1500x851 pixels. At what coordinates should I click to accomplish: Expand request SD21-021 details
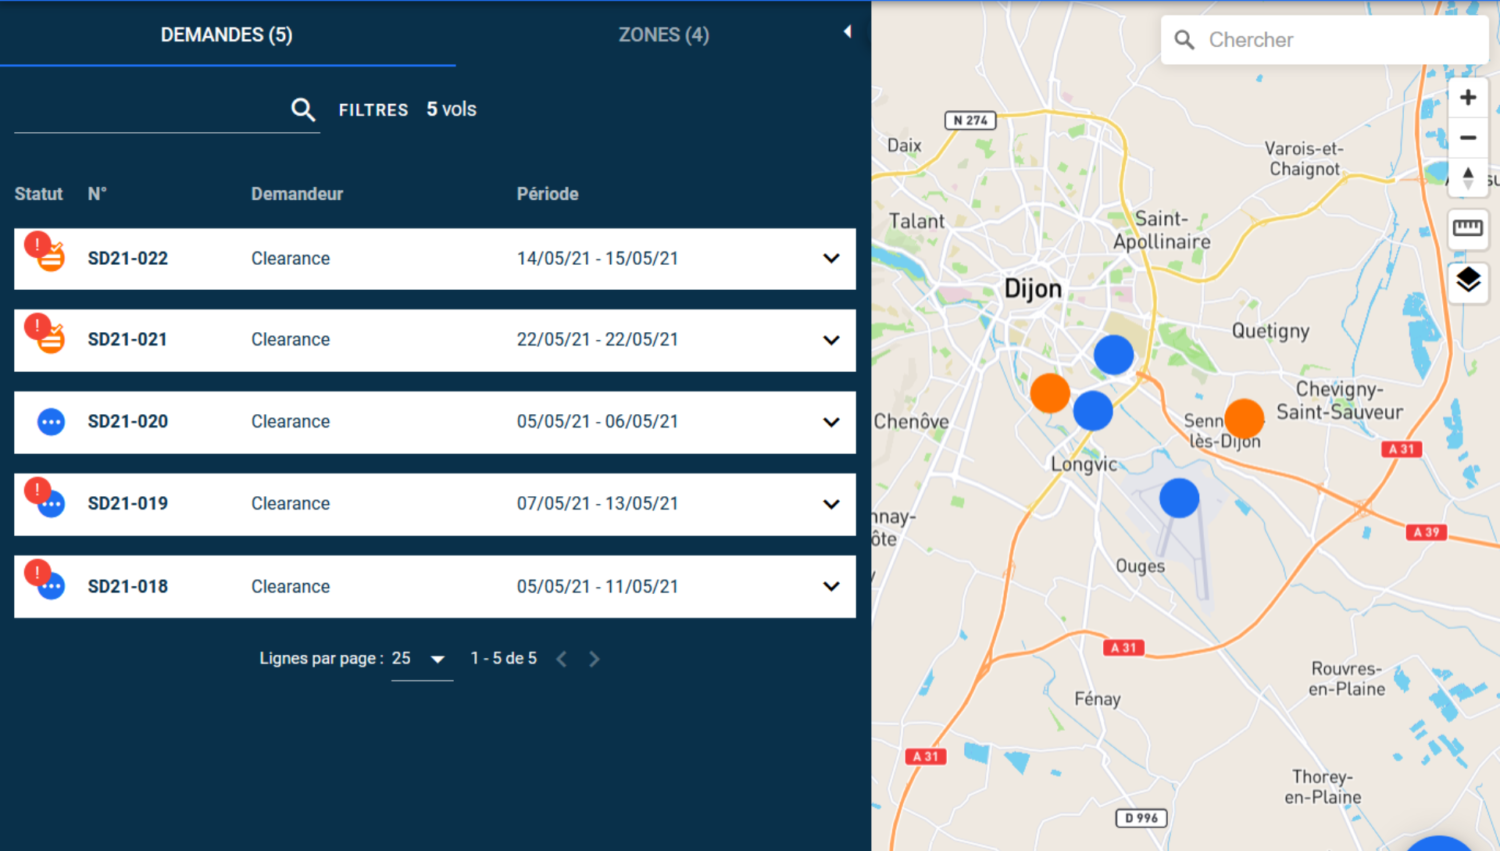point(831,340)
